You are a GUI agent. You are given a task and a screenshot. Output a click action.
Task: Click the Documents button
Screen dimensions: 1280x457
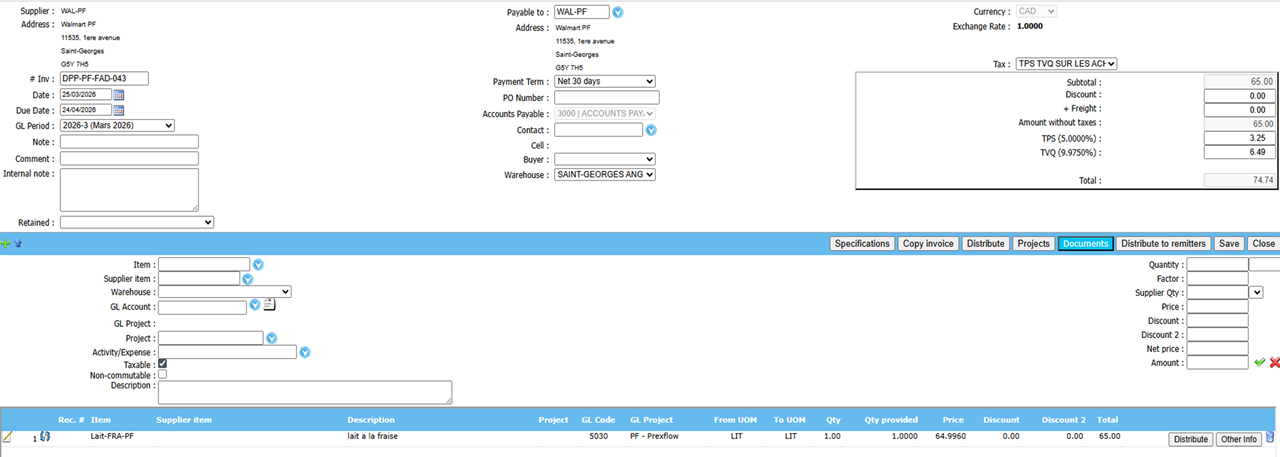click(1085, 244)
